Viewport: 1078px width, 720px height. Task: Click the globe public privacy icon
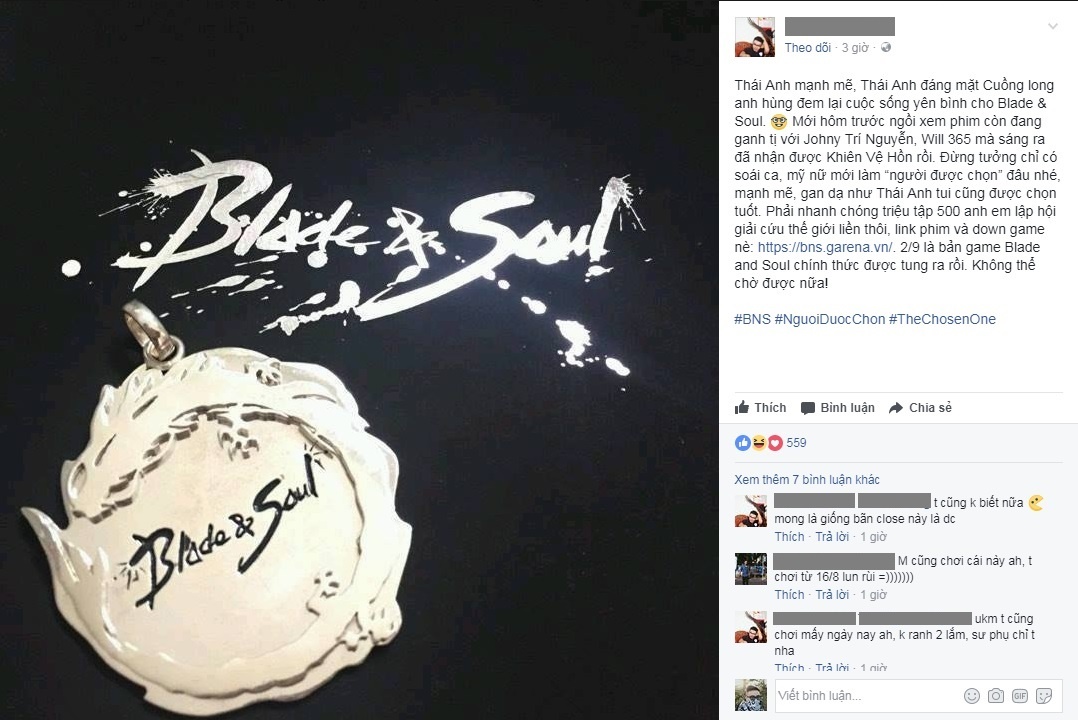pos(886,47)
